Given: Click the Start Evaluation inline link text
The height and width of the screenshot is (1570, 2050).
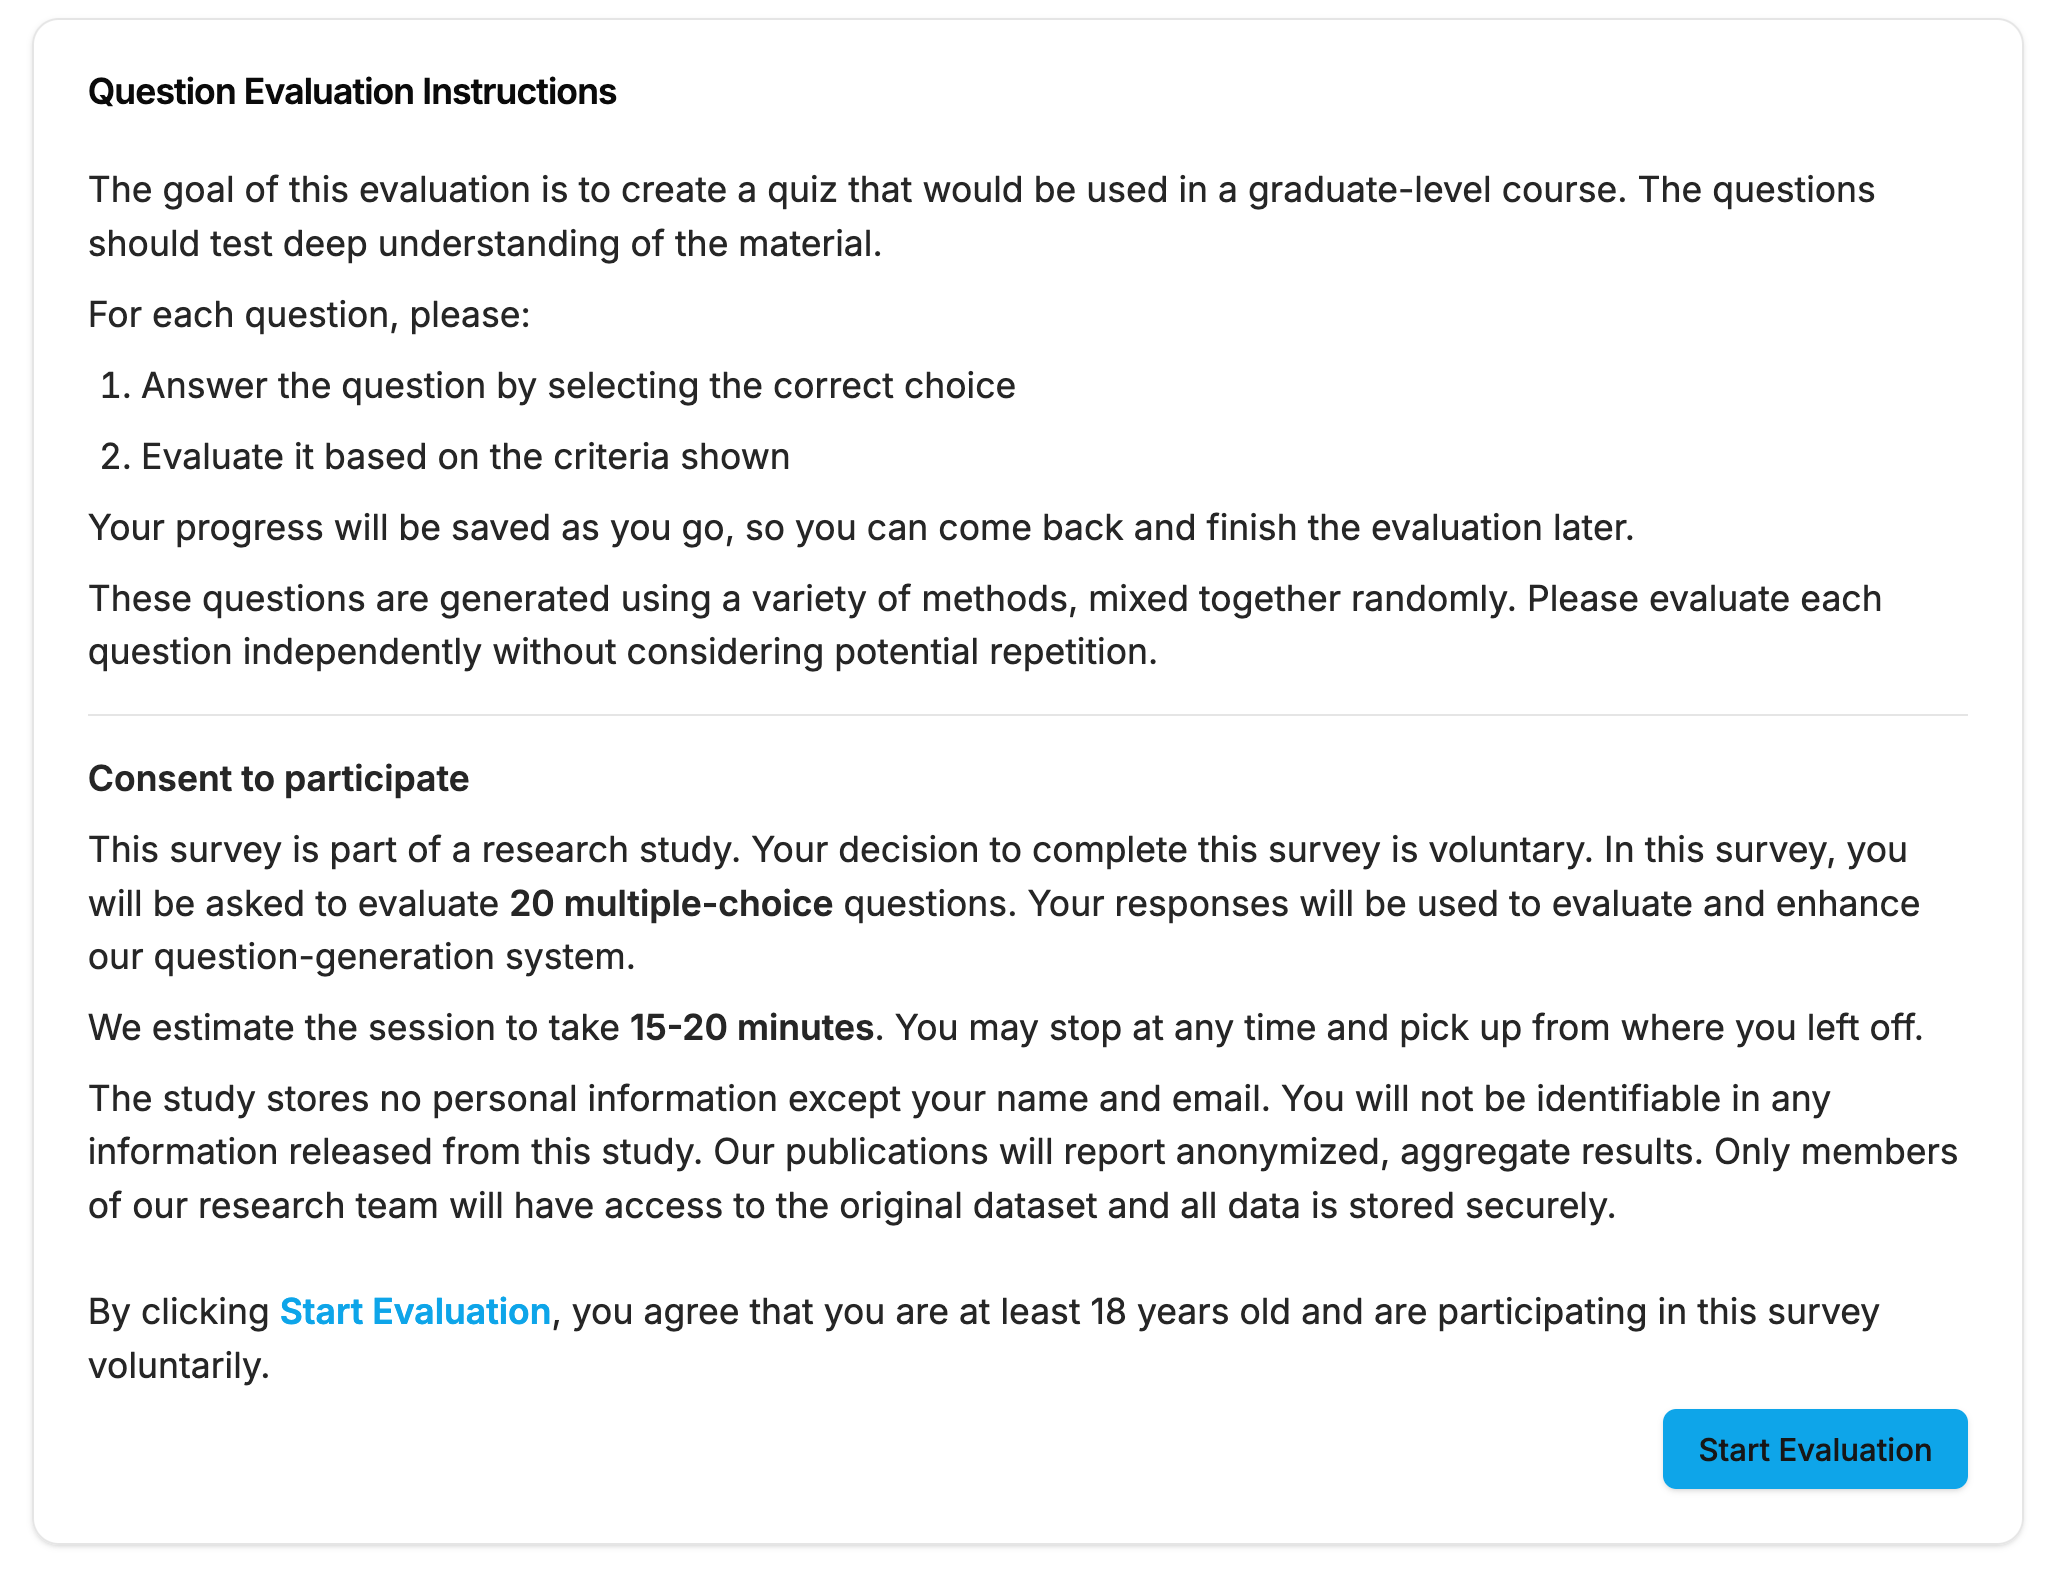Looking at the screenshot, I should 415,1311.
